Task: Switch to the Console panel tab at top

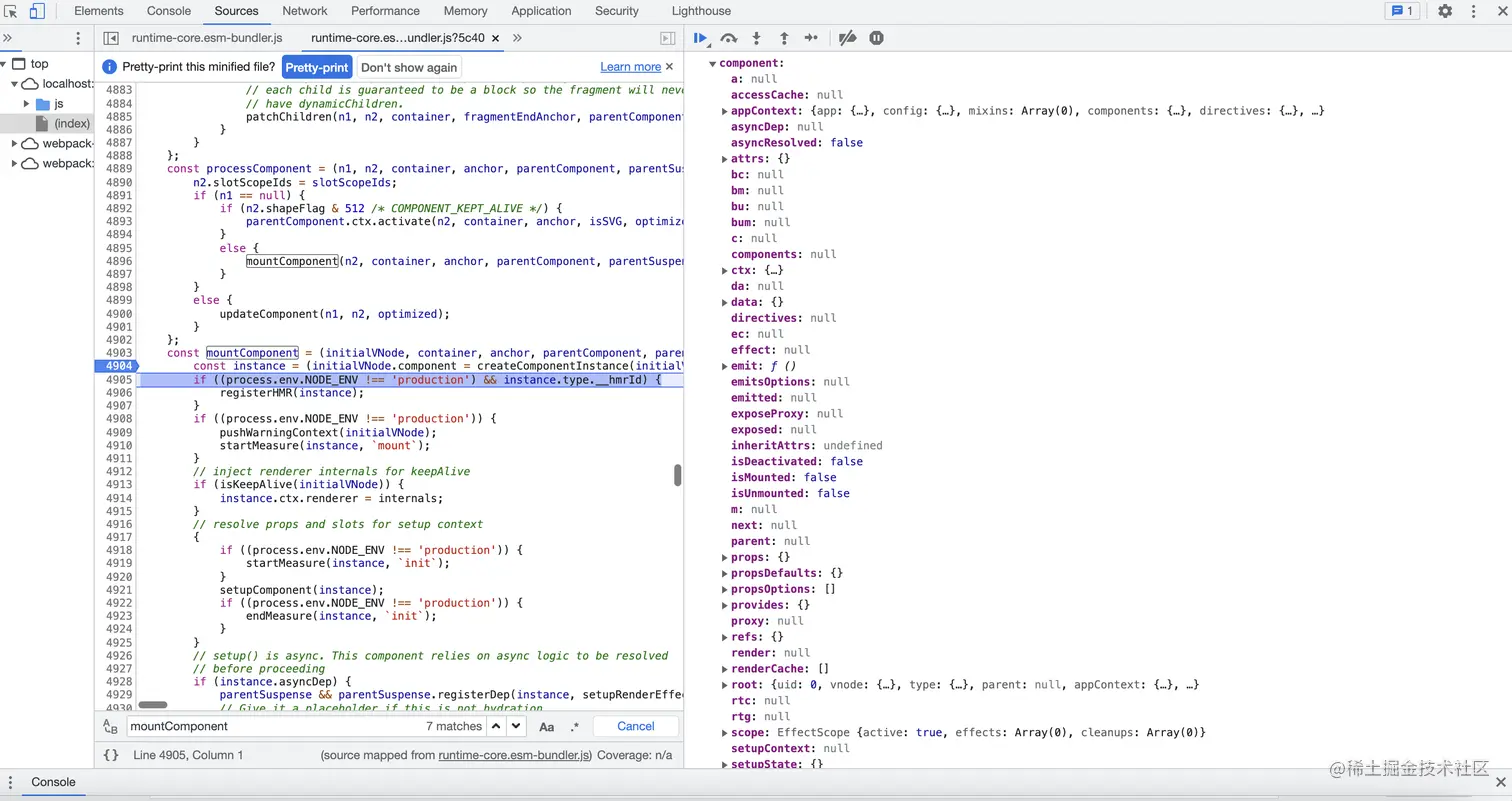Action: coord(169,11)
